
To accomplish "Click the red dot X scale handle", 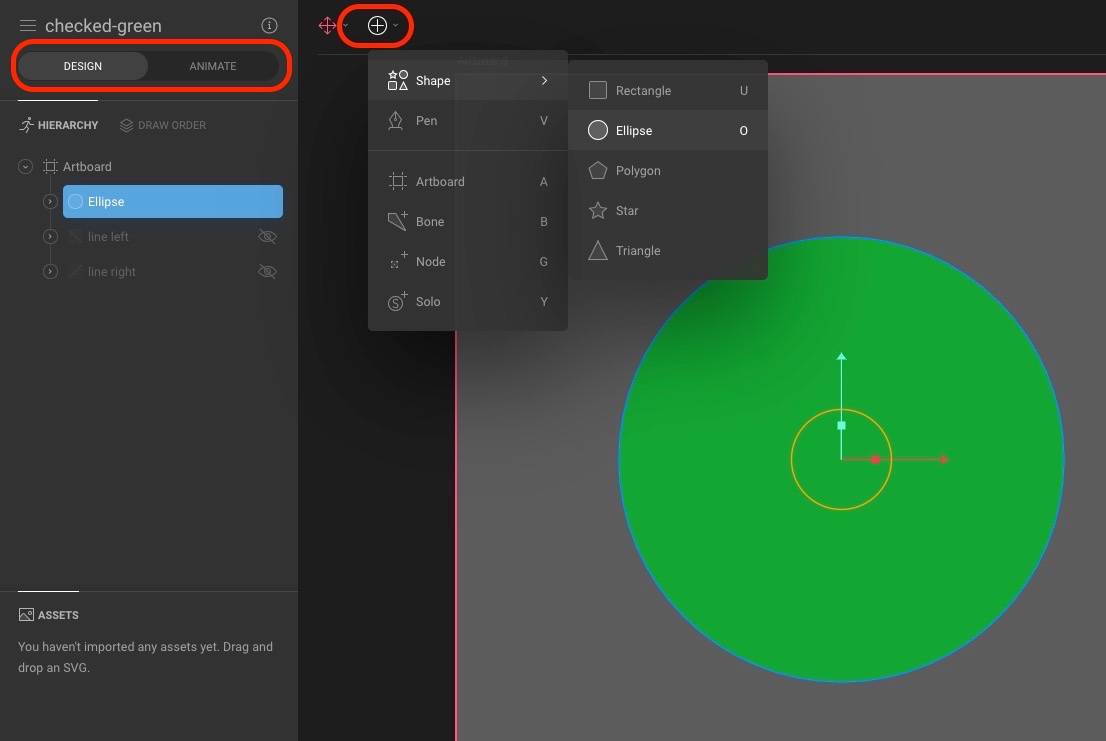I will click(875, 460).
